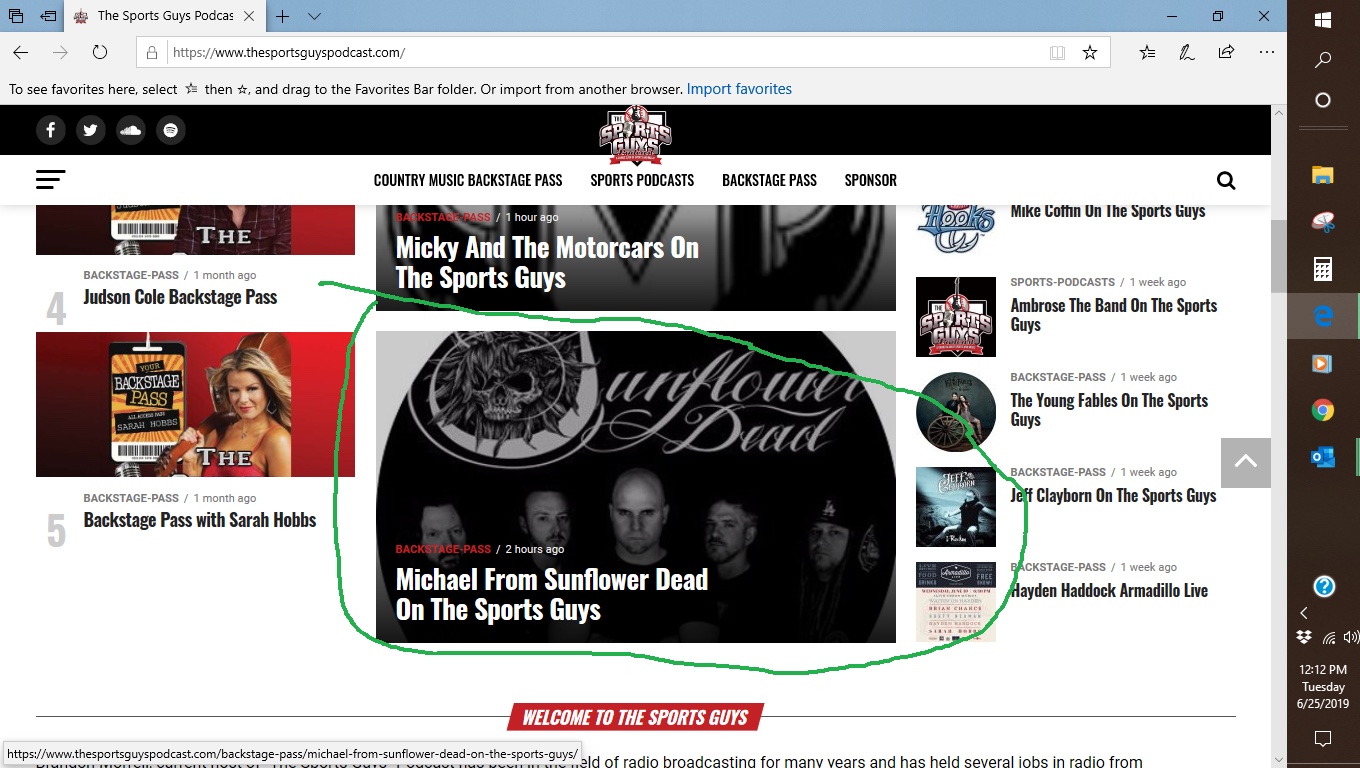
Task: Go back in the browser
Action: [21, 52]
